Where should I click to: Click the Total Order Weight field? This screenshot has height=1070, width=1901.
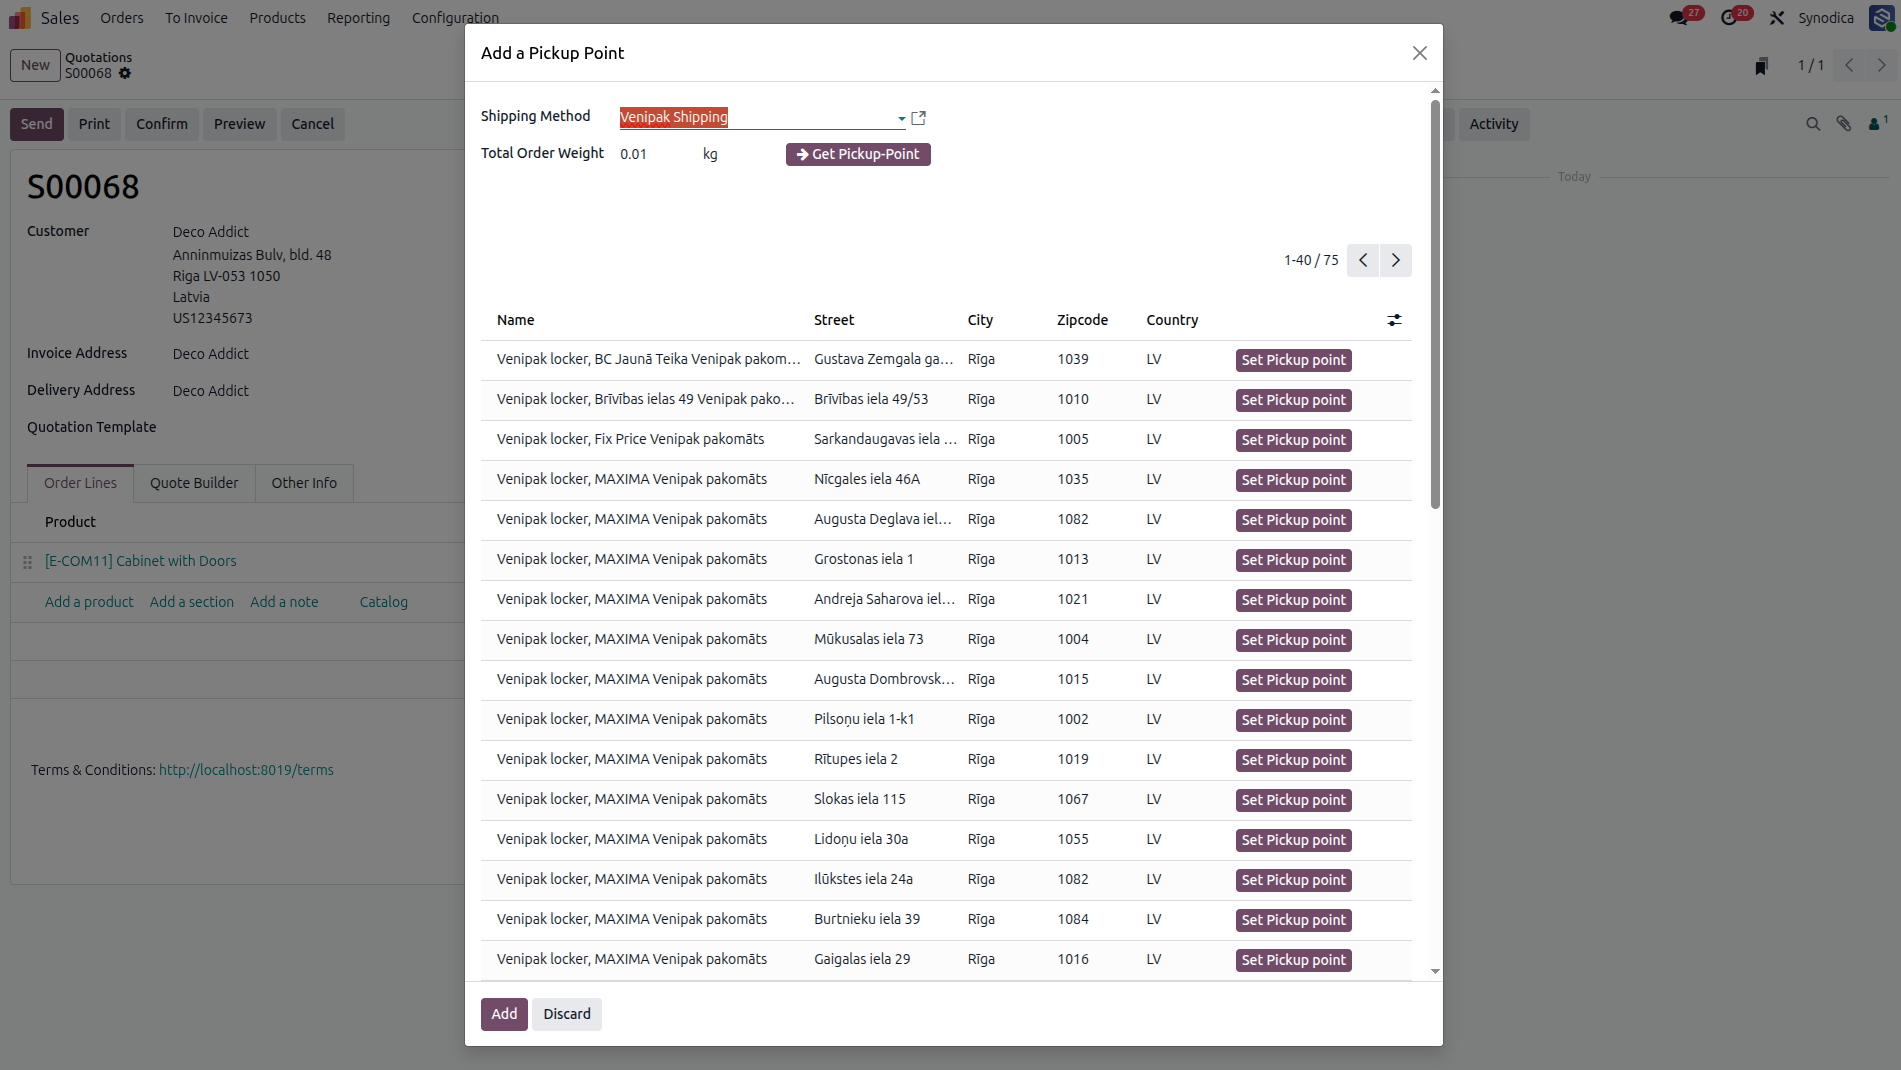655,154
